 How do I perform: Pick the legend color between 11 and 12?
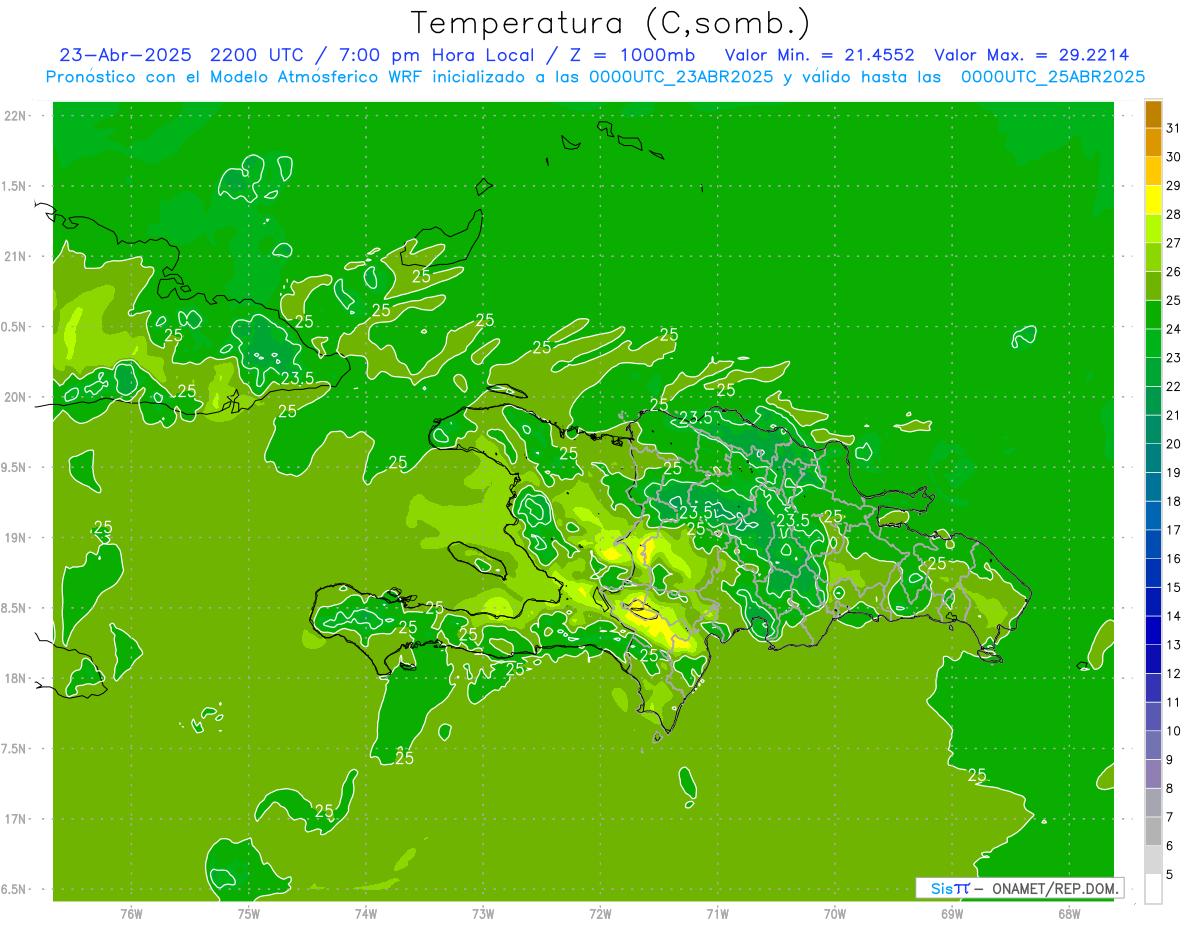pyautogui.click(x=1153, y=687)
